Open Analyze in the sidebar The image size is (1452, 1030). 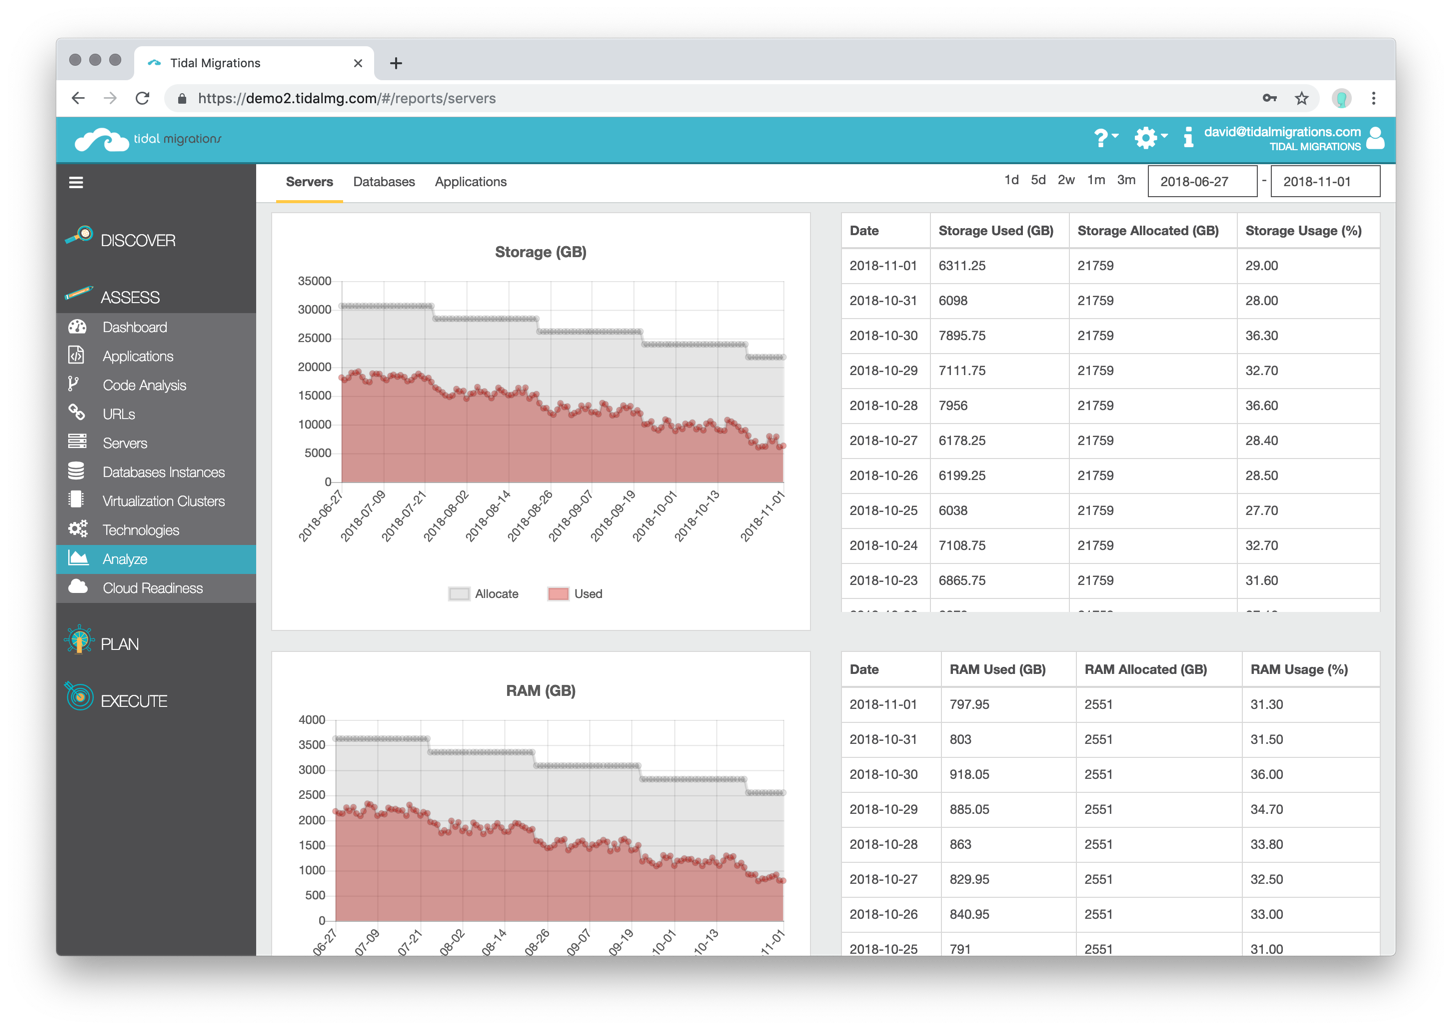[x=156, y=559]
